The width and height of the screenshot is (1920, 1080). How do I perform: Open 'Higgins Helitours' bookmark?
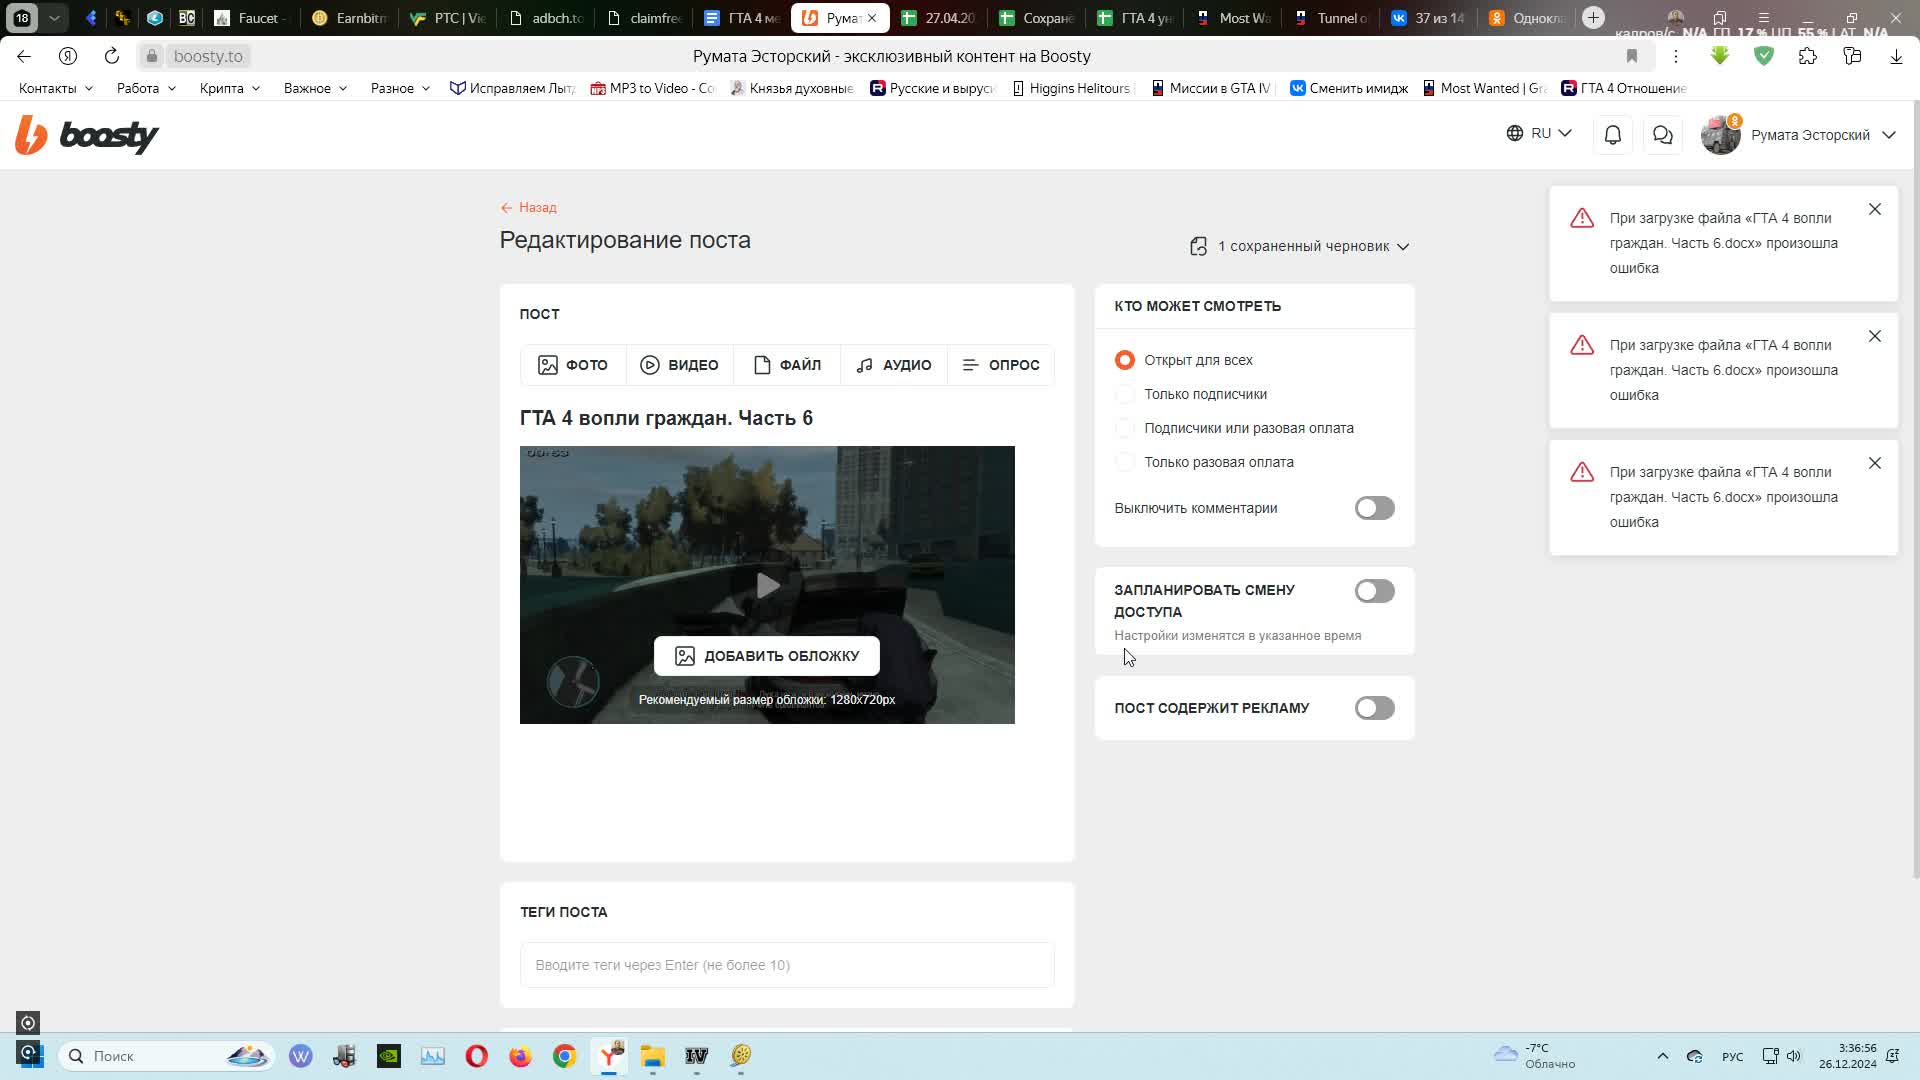pyautogui.click(x=1071, y=88)
